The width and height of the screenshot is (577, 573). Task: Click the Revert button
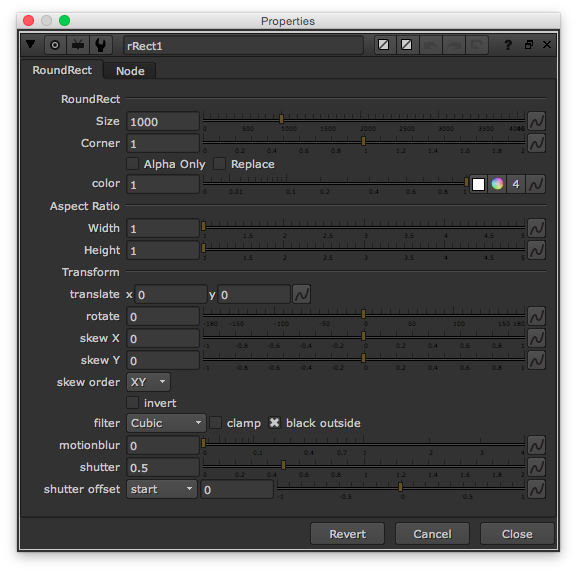[347, 534]
